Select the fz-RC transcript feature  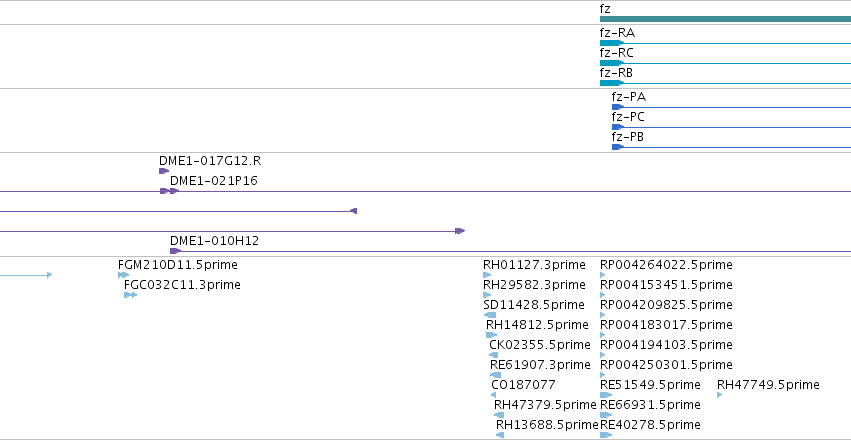tap(725, 63)
